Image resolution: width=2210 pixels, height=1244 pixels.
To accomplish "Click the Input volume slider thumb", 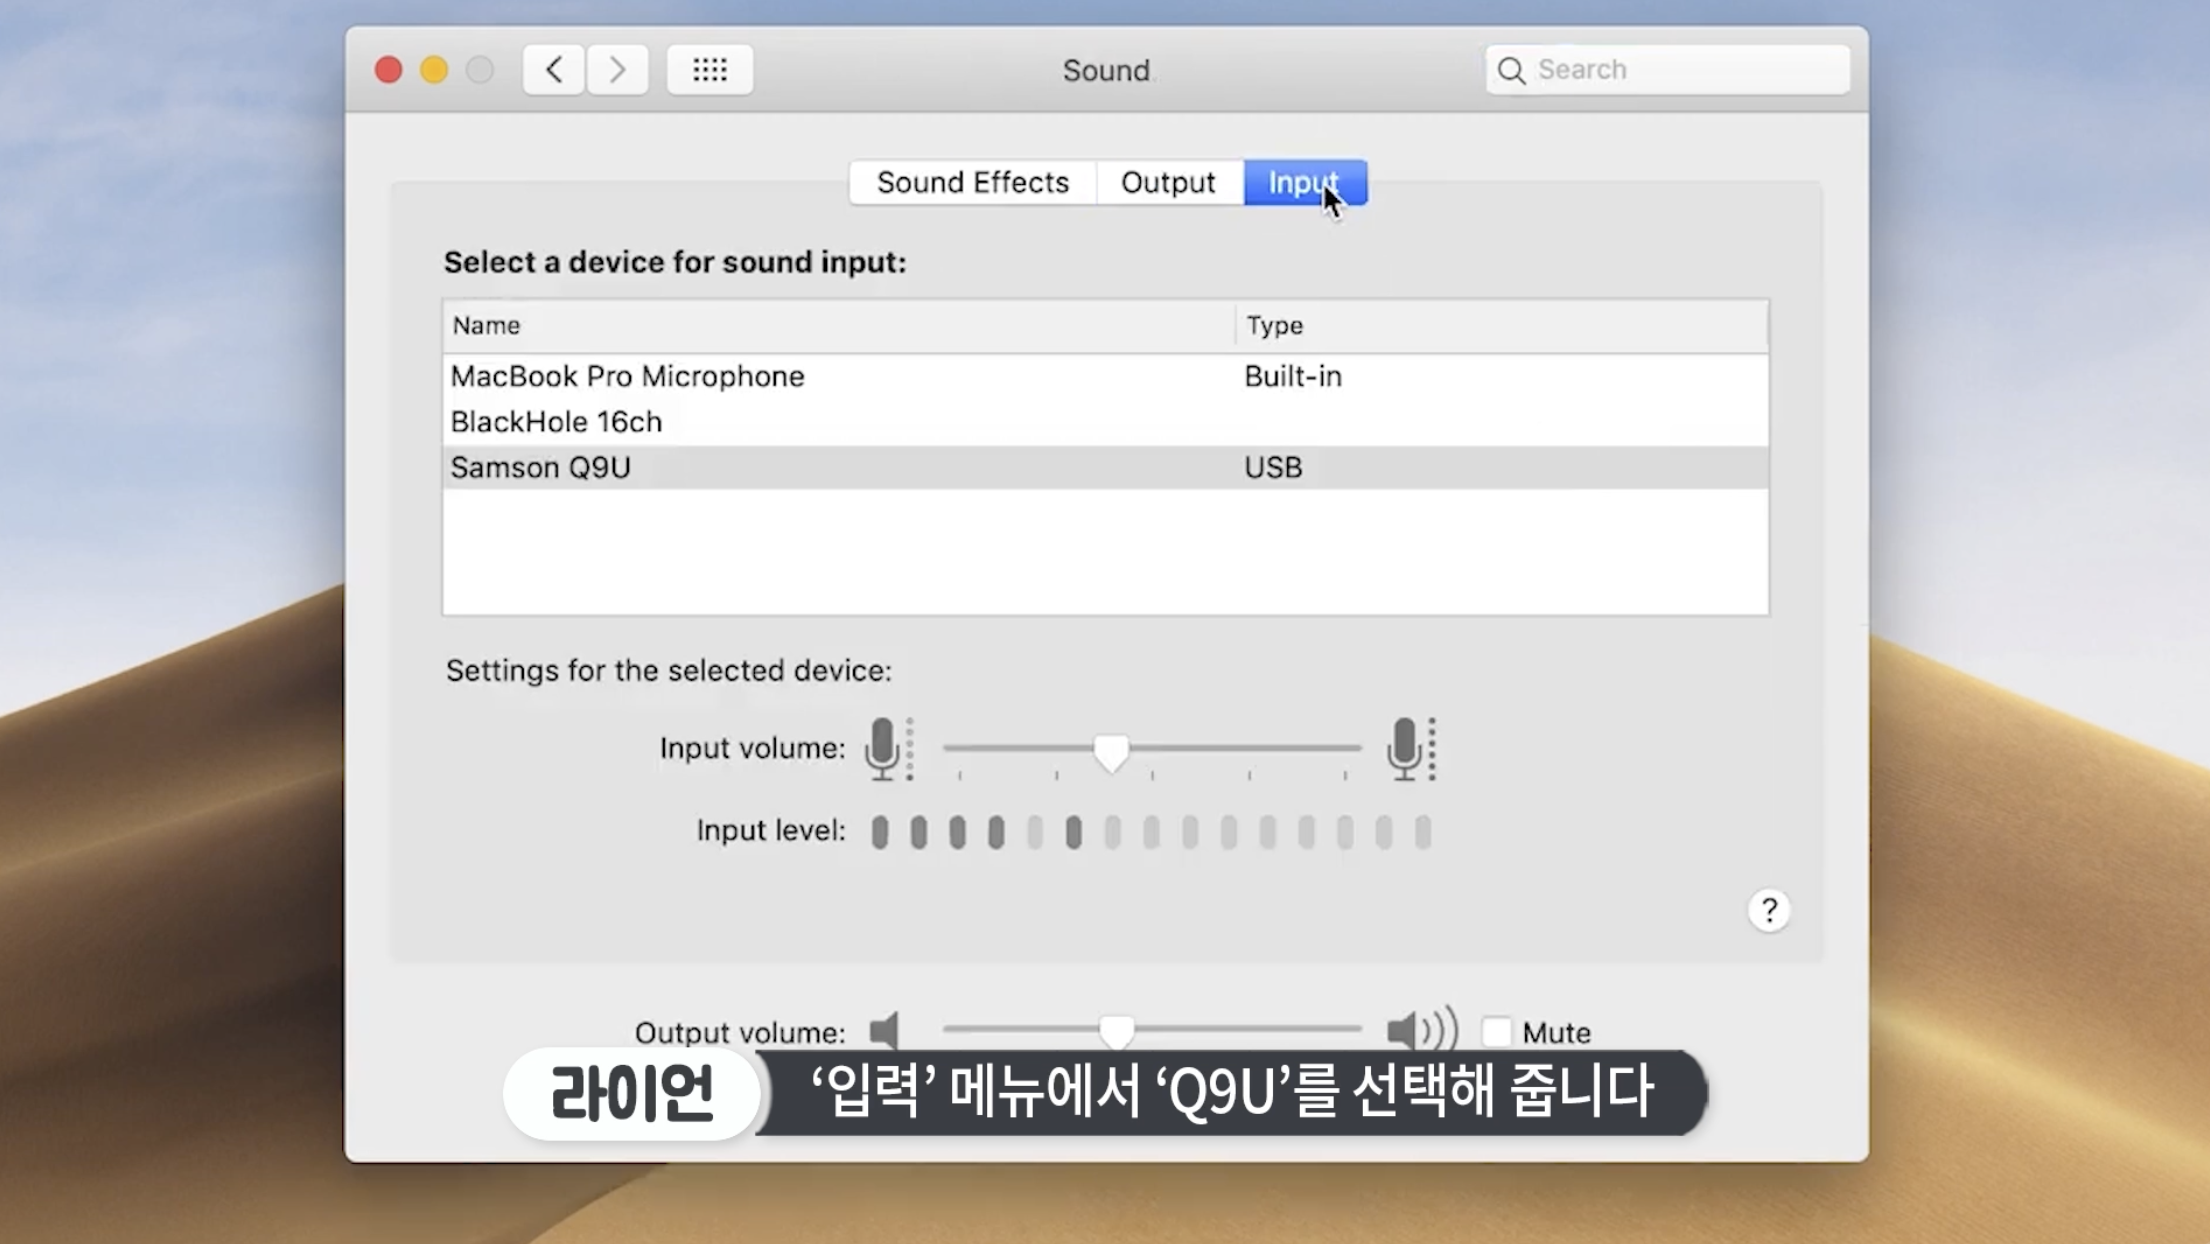I will click(1110, 752).
